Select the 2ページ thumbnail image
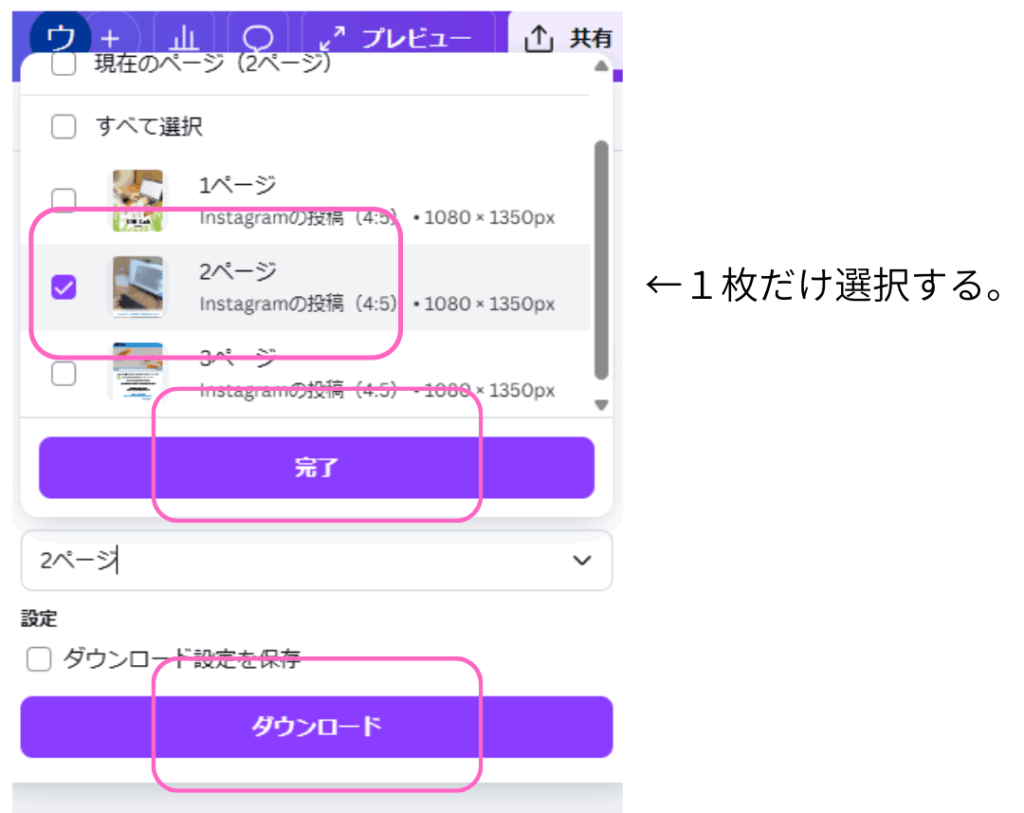1024x813 pixels. pyautogui.click(x=138, y=287)
